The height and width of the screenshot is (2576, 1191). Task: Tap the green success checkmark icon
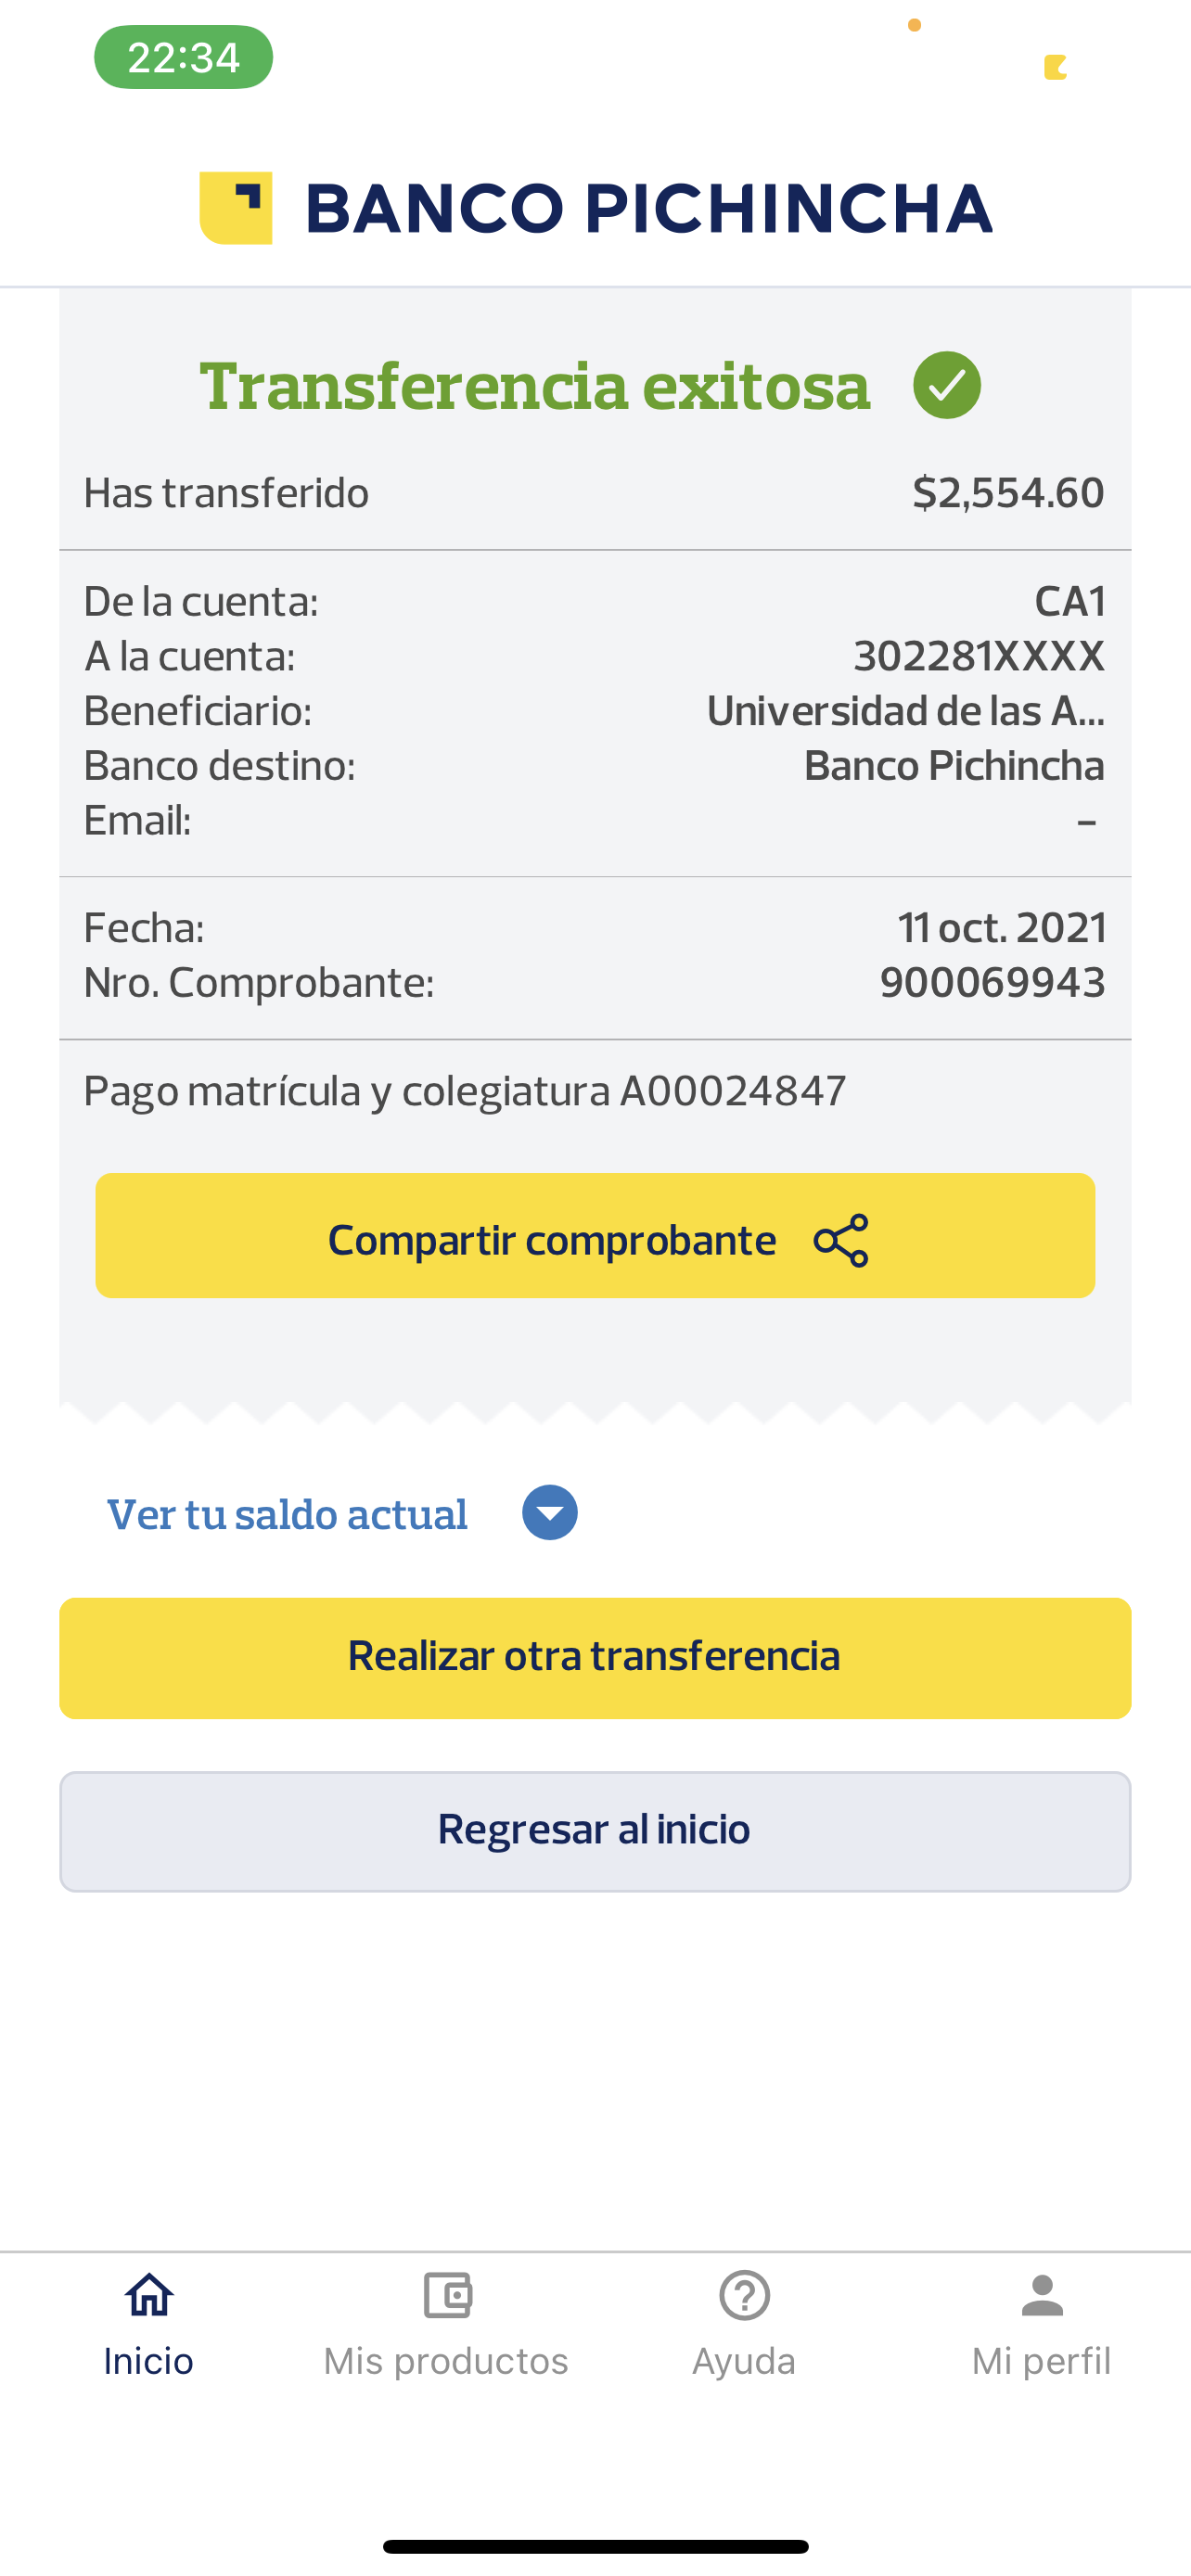point(946,385)
